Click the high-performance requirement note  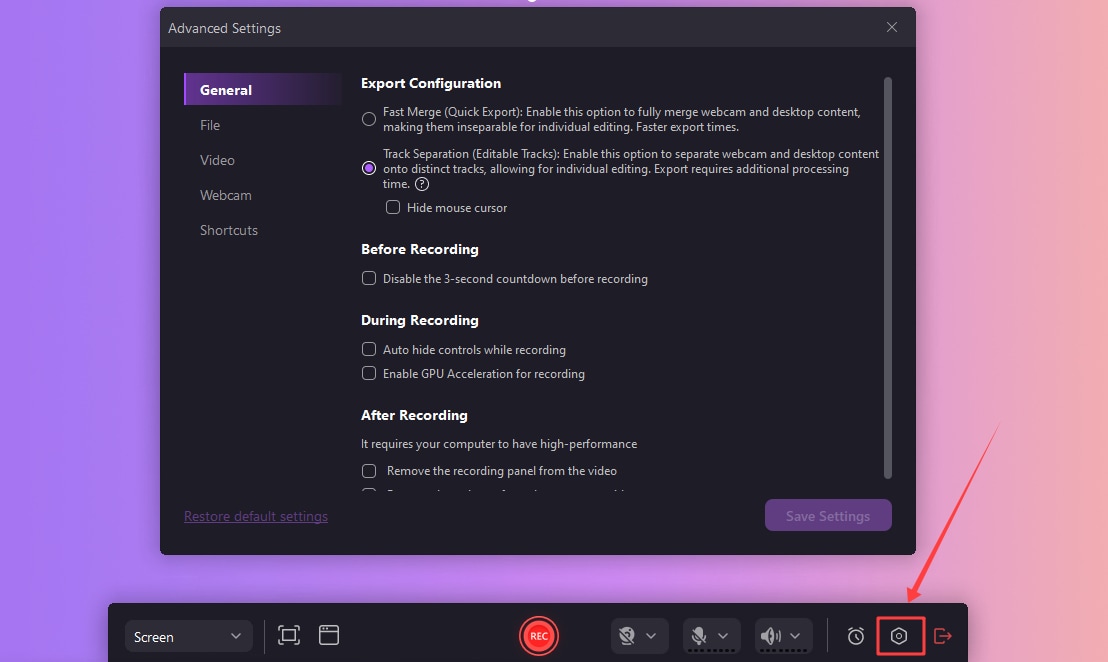[x=499, y=444]
